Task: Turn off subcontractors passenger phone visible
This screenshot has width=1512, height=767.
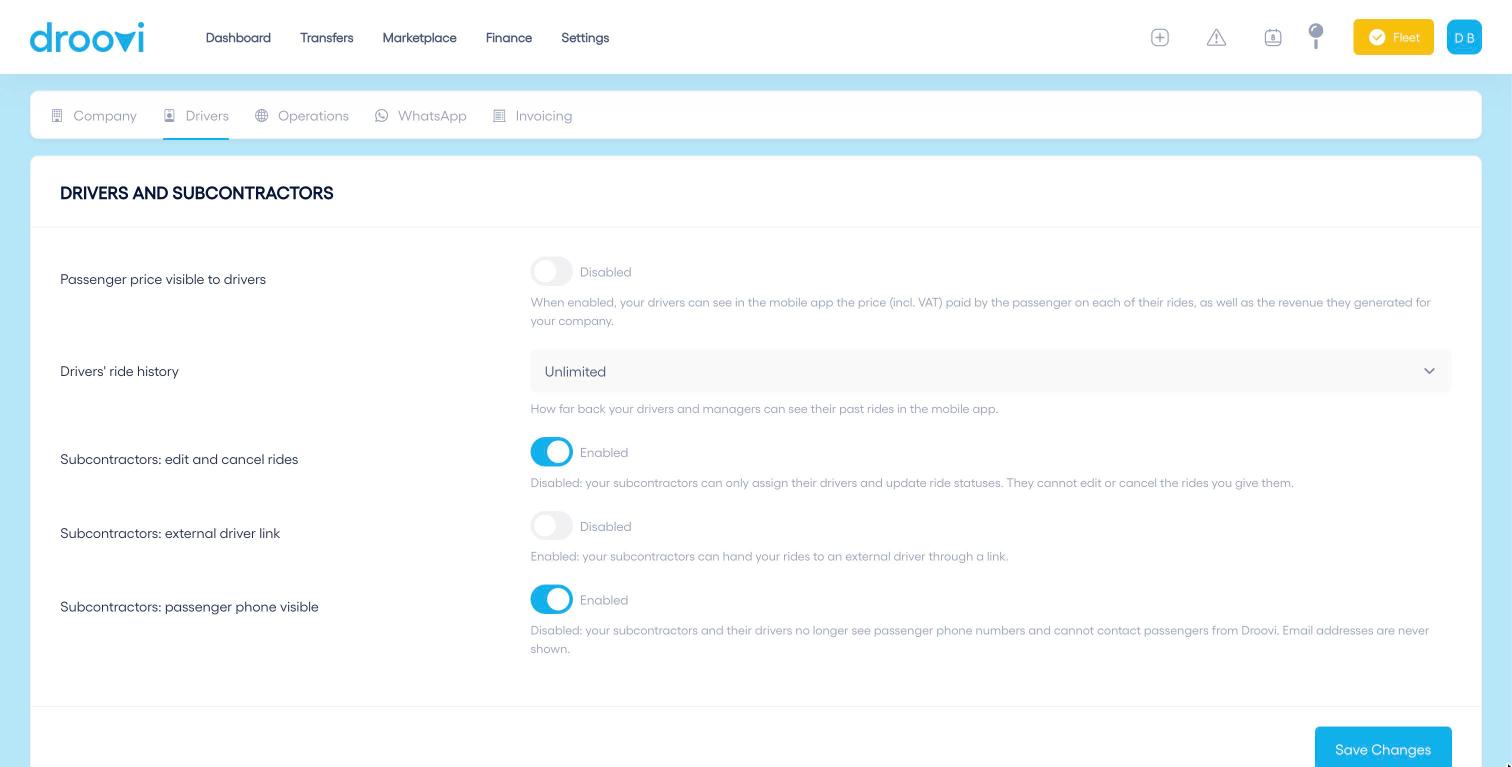Action: [551, 600]
